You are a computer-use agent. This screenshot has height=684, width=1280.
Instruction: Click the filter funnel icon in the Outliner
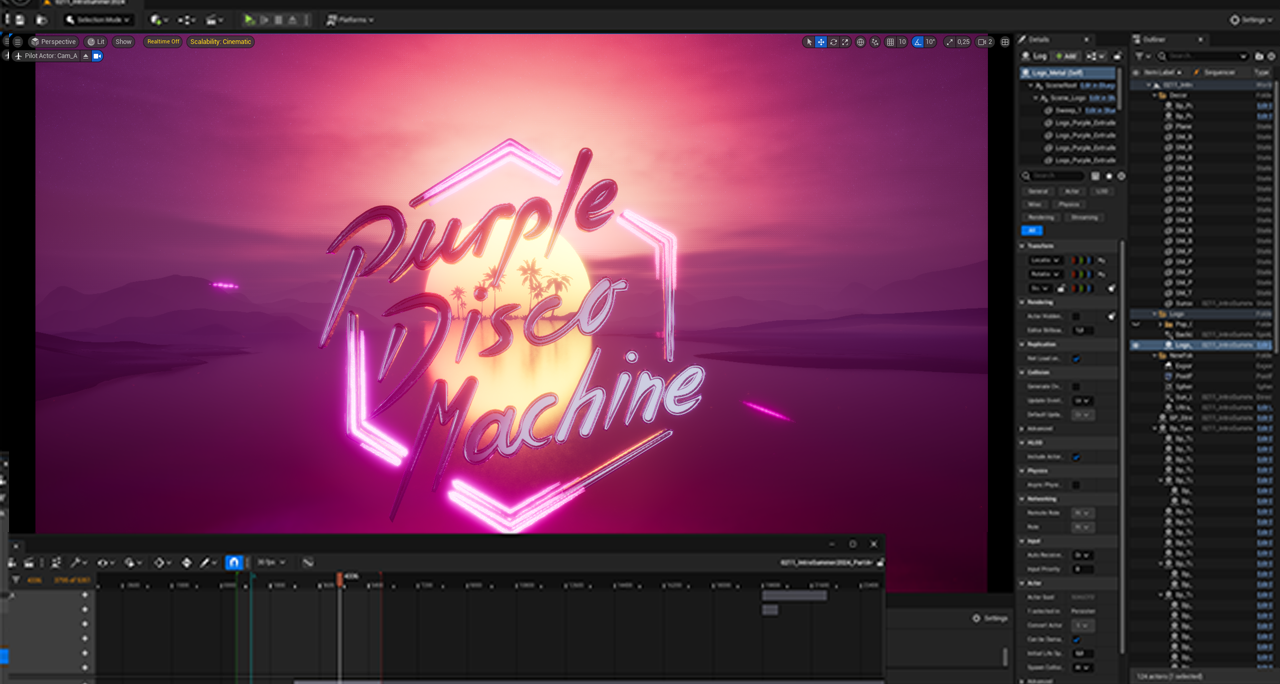tap(1139, 56)
